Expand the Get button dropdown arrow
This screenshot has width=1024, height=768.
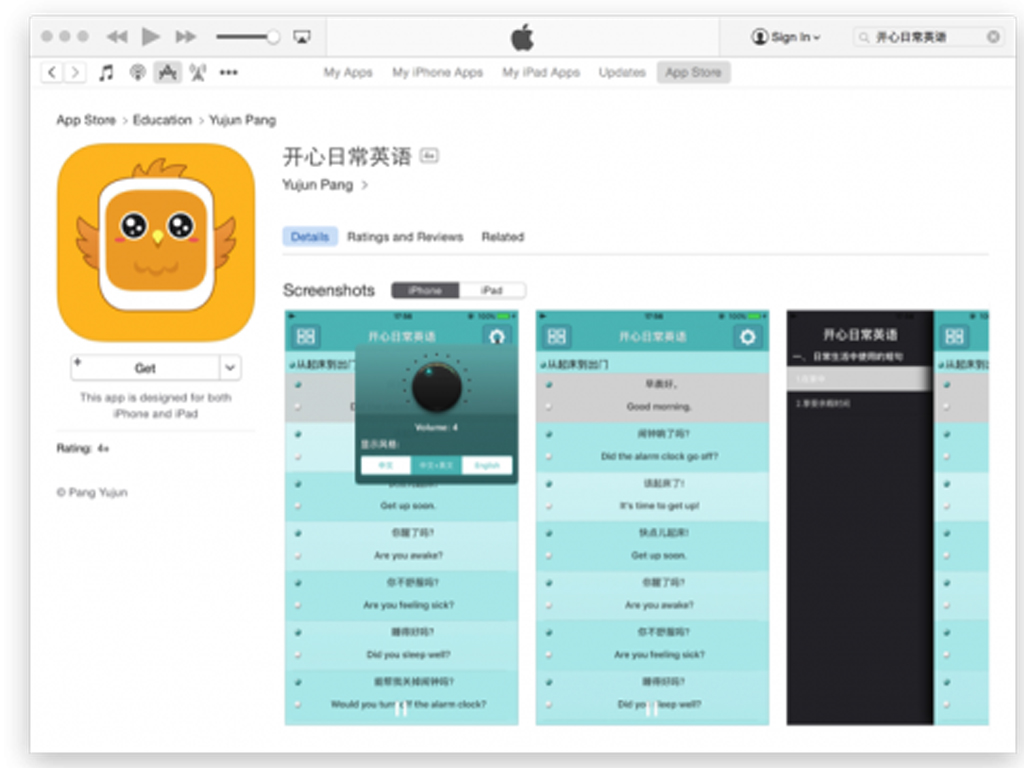click(230, 368)
